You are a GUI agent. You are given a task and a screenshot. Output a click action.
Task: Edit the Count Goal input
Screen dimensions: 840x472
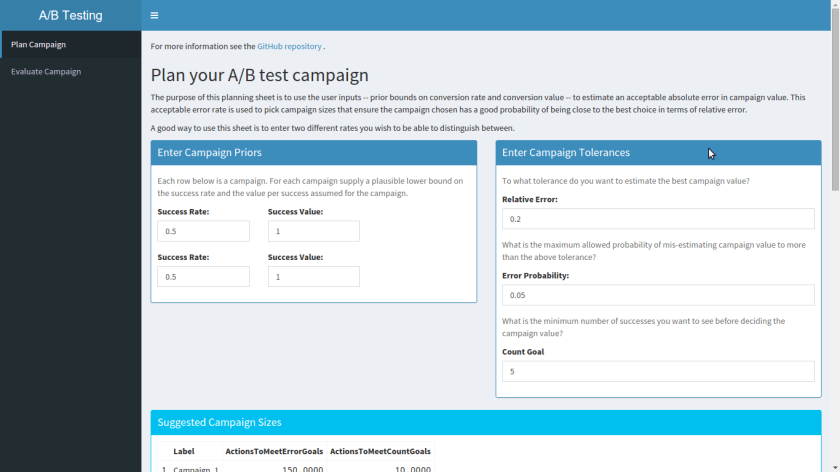tap(658, 371)
